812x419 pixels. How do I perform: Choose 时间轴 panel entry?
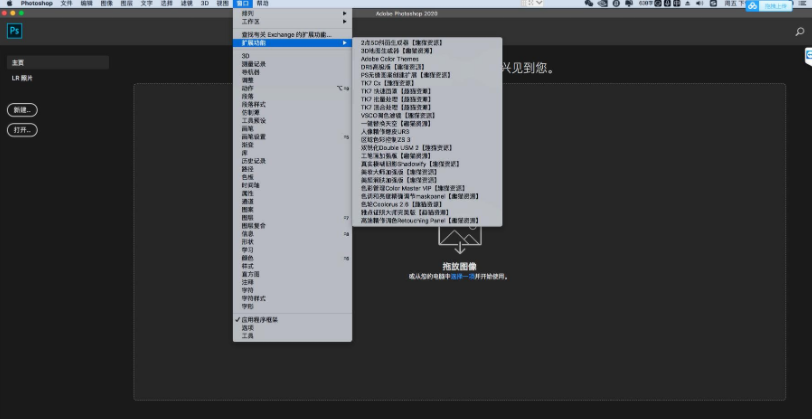(292, 185)
